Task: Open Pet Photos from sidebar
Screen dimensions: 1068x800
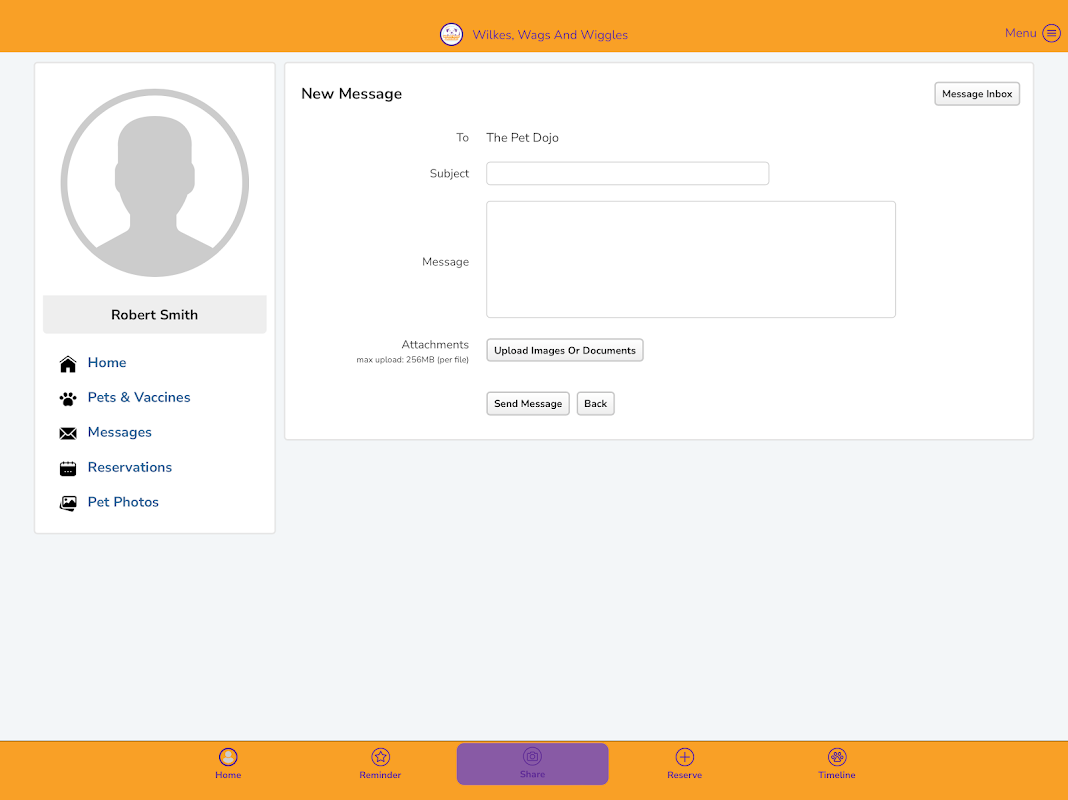Action: point(123,502)
